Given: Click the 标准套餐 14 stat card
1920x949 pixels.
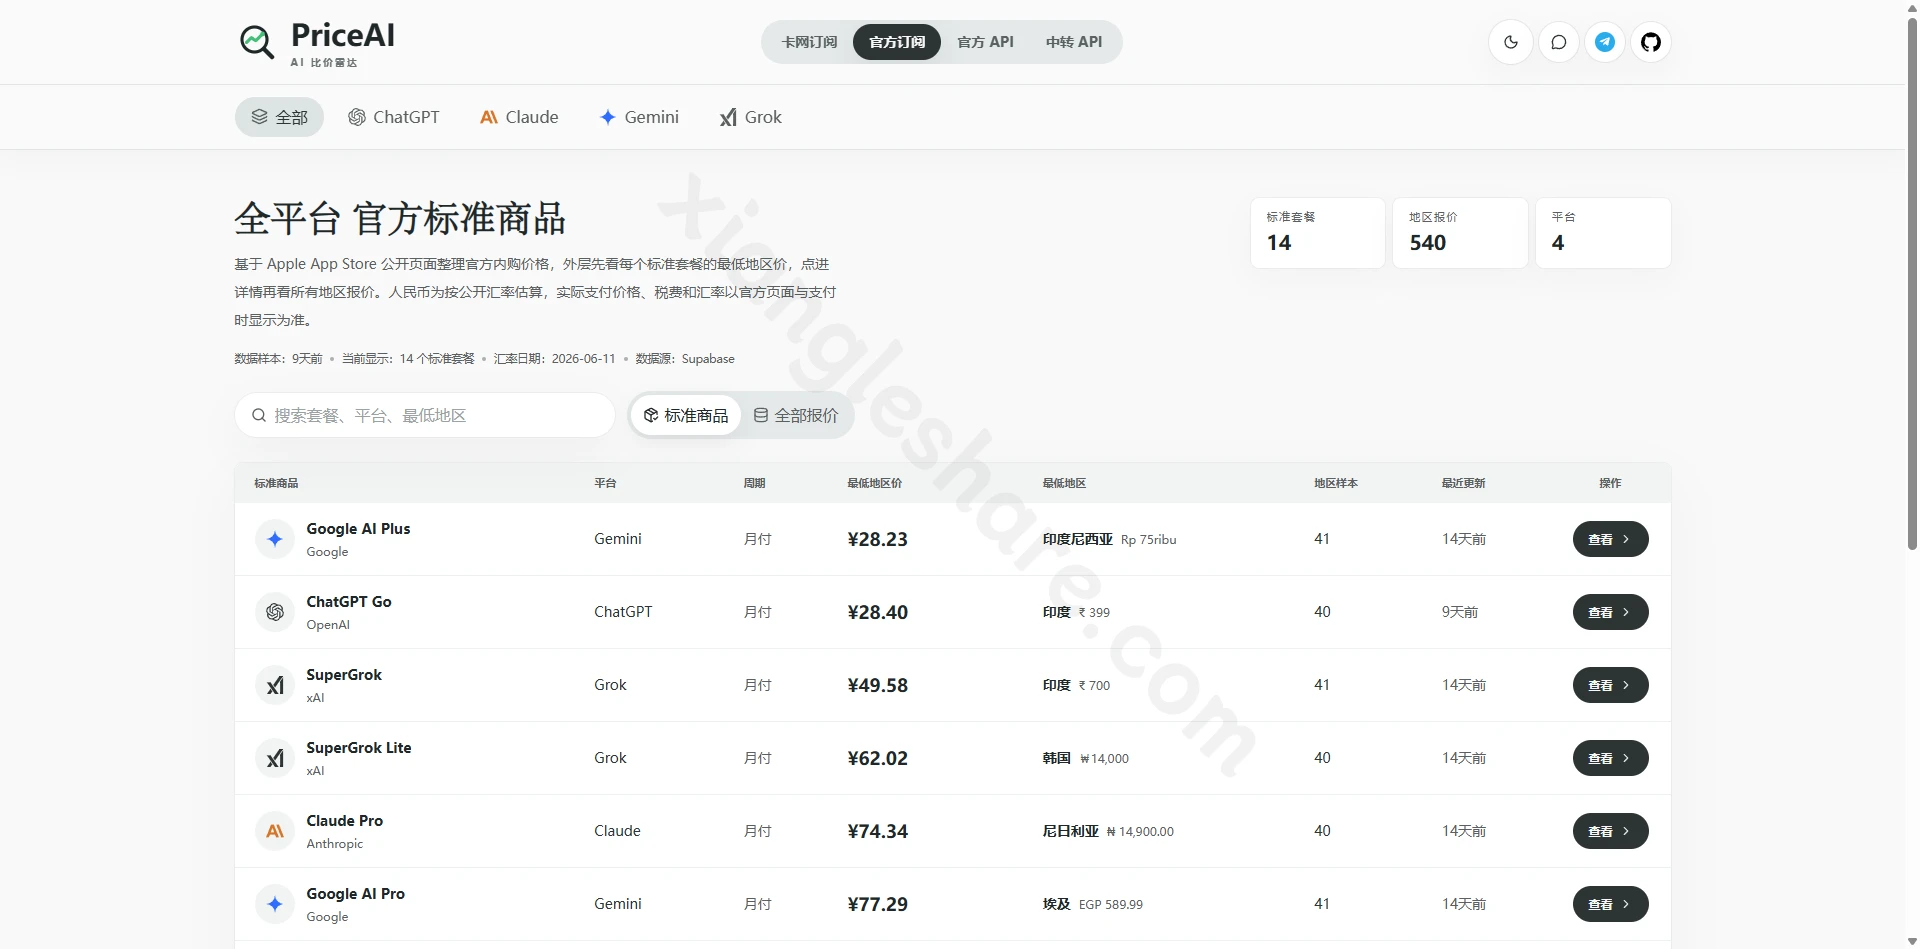Looking at the screenshot, I should pos(1318,233).
